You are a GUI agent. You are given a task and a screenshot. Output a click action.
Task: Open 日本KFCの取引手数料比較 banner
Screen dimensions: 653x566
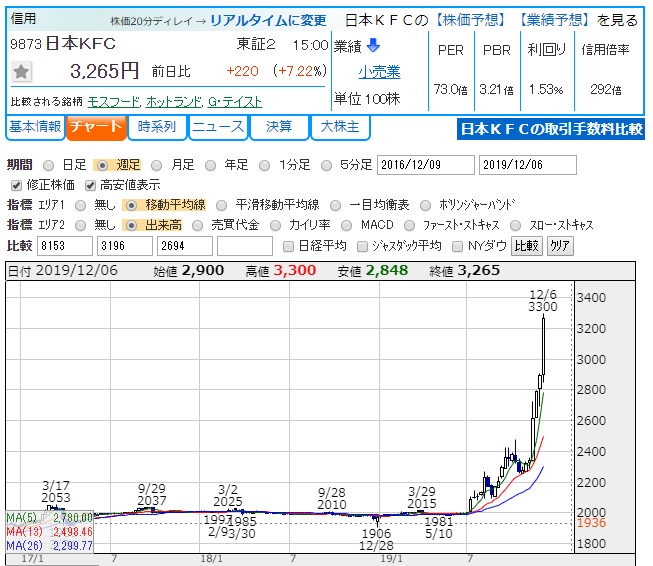click(551, 129)
